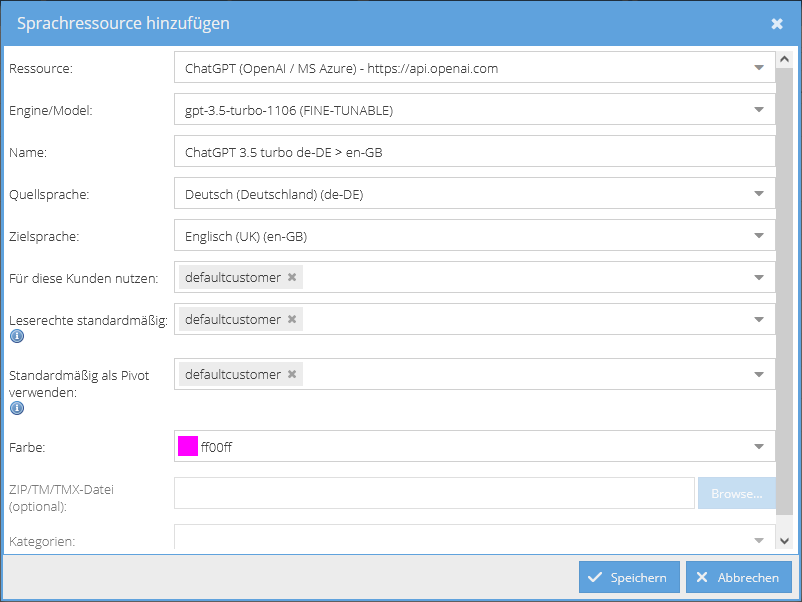Click Browse... button for TMX file
802x602 pixels.
tap(737, 494)
